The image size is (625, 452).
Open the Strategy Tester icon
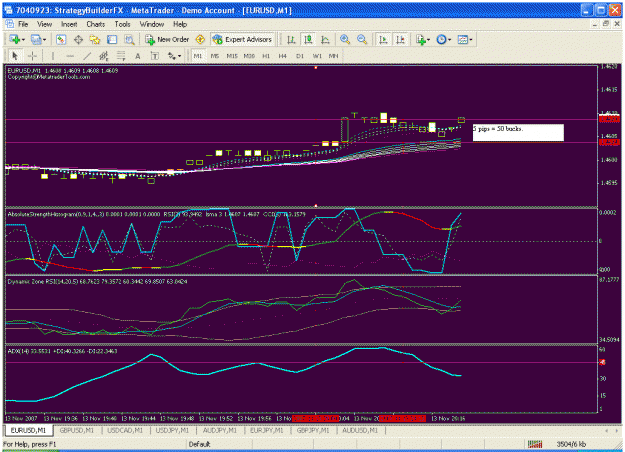pyautogui.click(x=129, y=39)
